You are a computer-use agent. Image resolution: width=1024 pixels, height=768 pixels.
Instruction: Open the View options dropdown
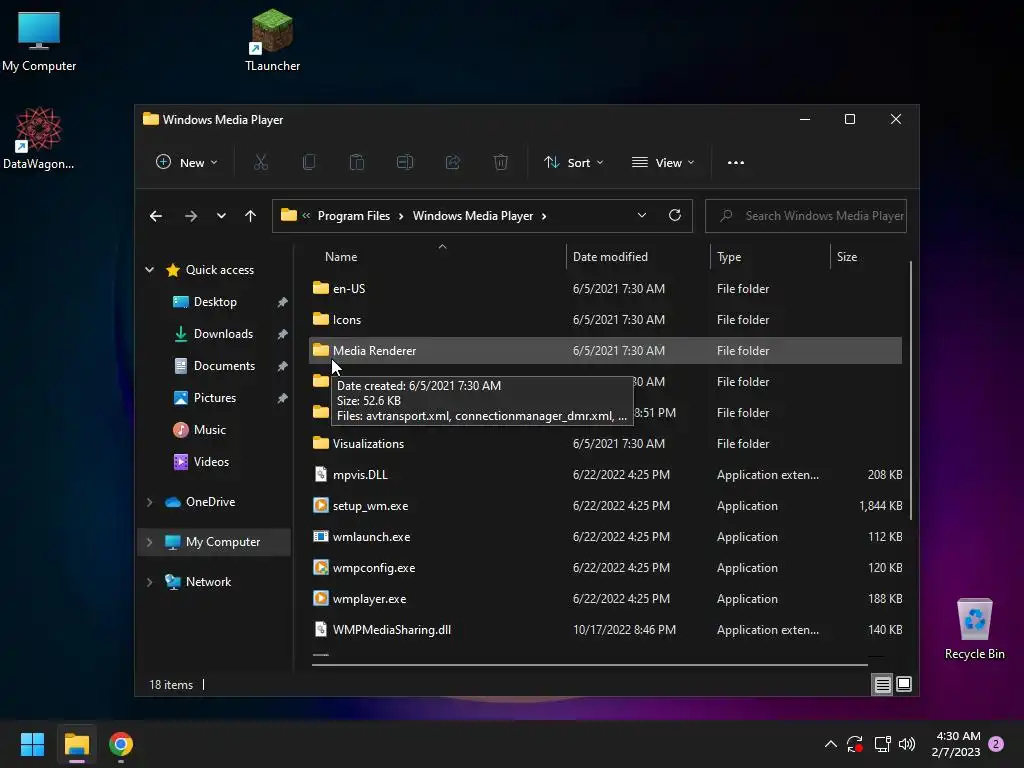pyautogui.click(x=663, y=163)
